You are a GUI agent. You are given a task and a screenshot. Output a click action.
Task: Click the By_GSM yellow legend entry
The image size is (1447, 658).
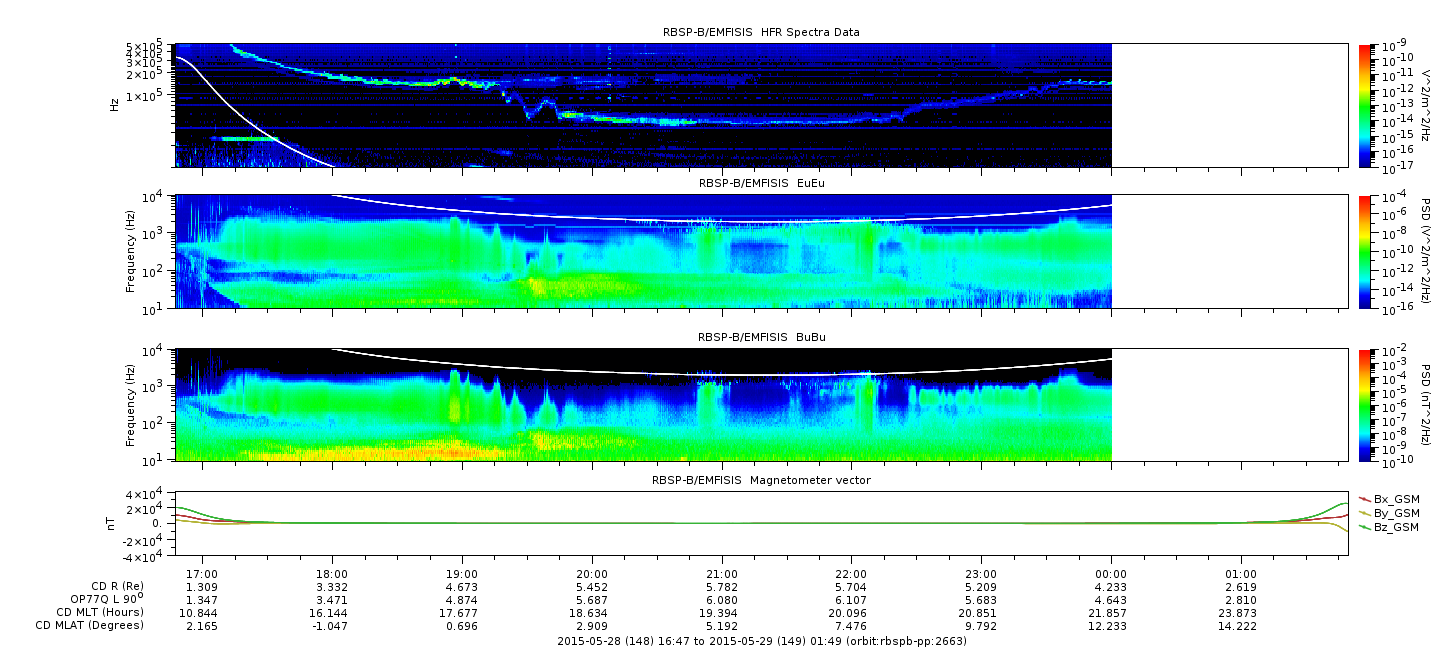(1388, 513)
